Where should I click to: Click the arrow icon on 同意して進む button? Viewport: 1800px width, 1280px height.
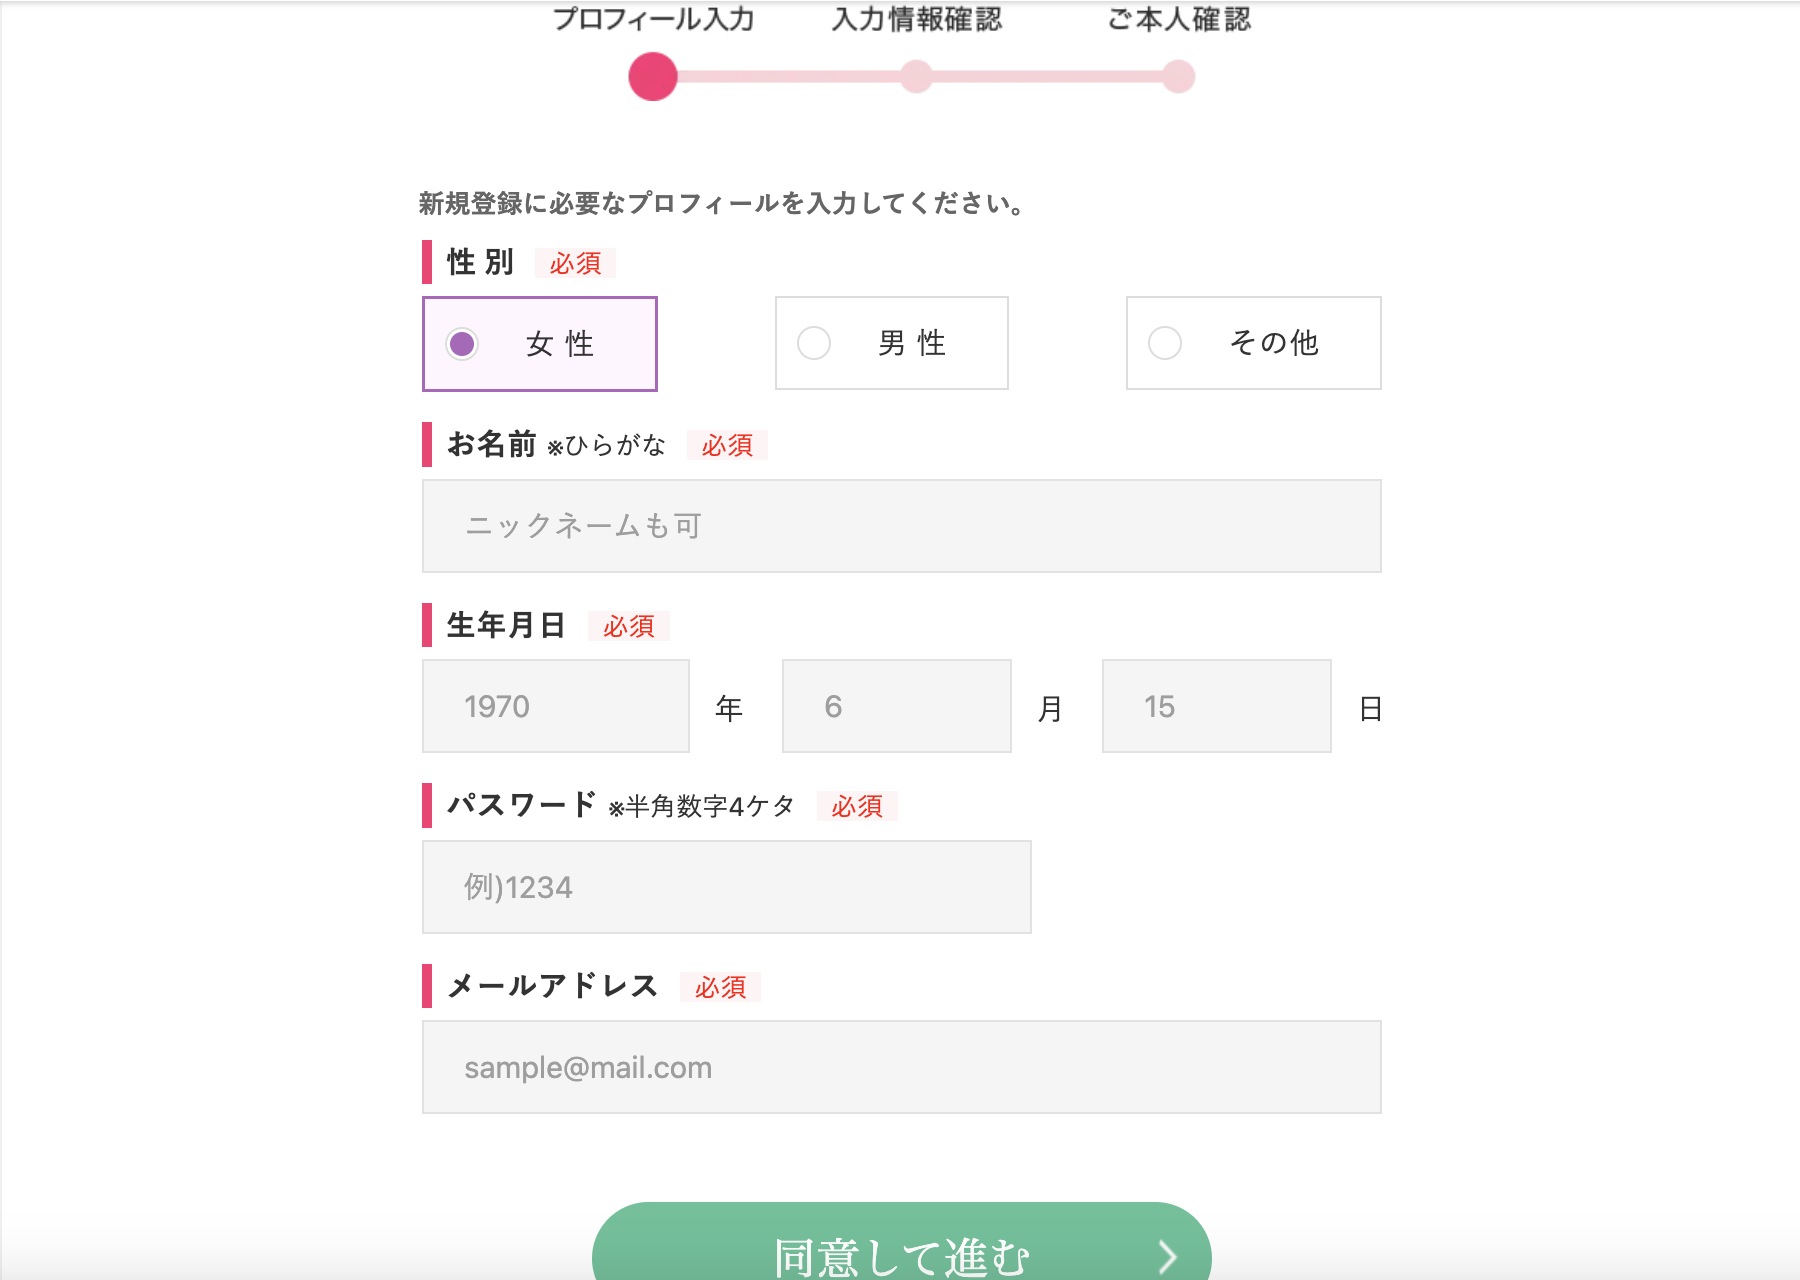(x=1167, y=1256)
